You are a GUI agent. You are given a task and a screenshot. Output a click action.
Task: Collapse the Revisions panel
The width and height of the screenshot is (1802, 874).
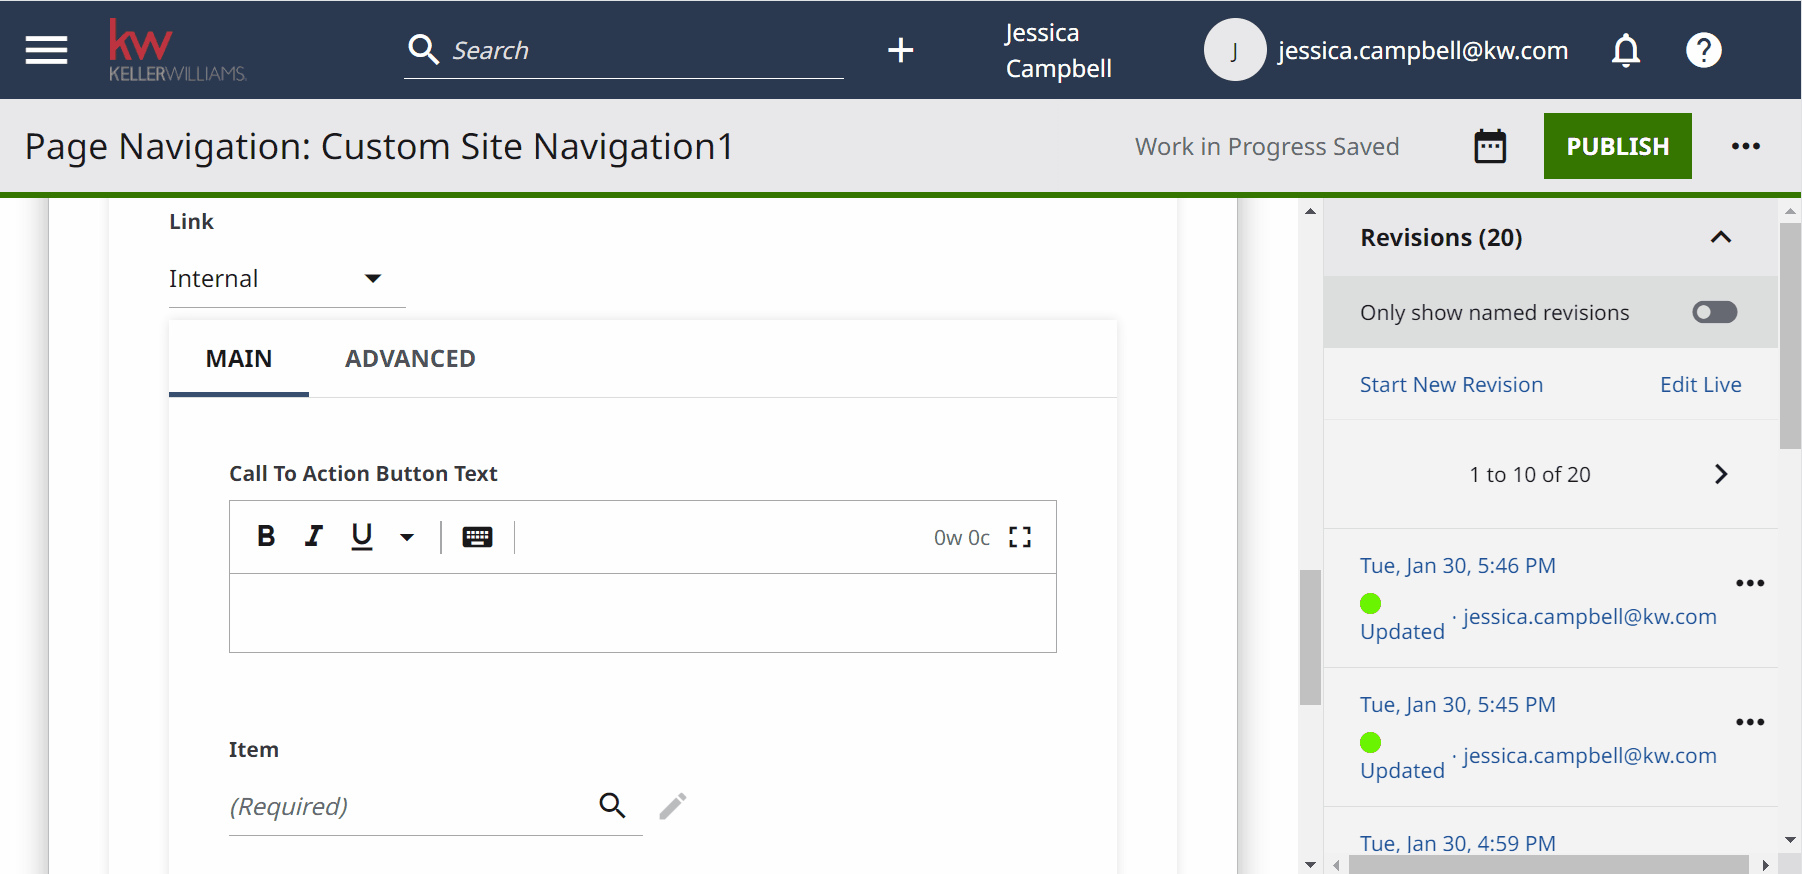[x=1720, y=238]
